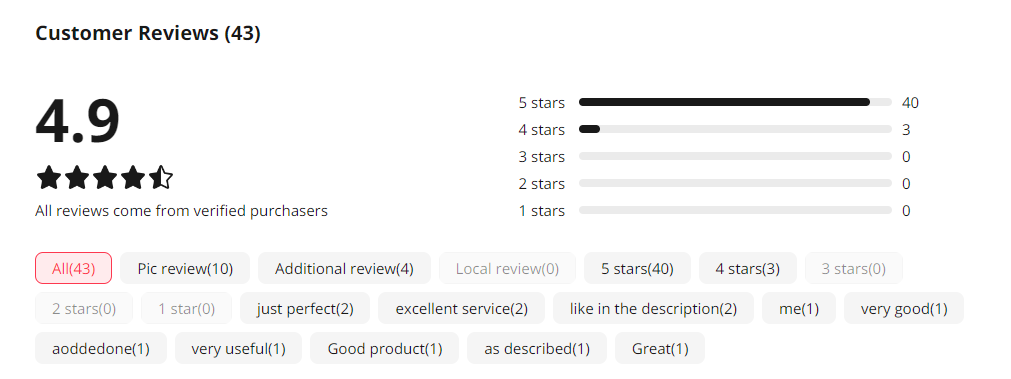Click the first filled star icon
The width and height of the screenshot is (1011, 379).
pos(48,177)
